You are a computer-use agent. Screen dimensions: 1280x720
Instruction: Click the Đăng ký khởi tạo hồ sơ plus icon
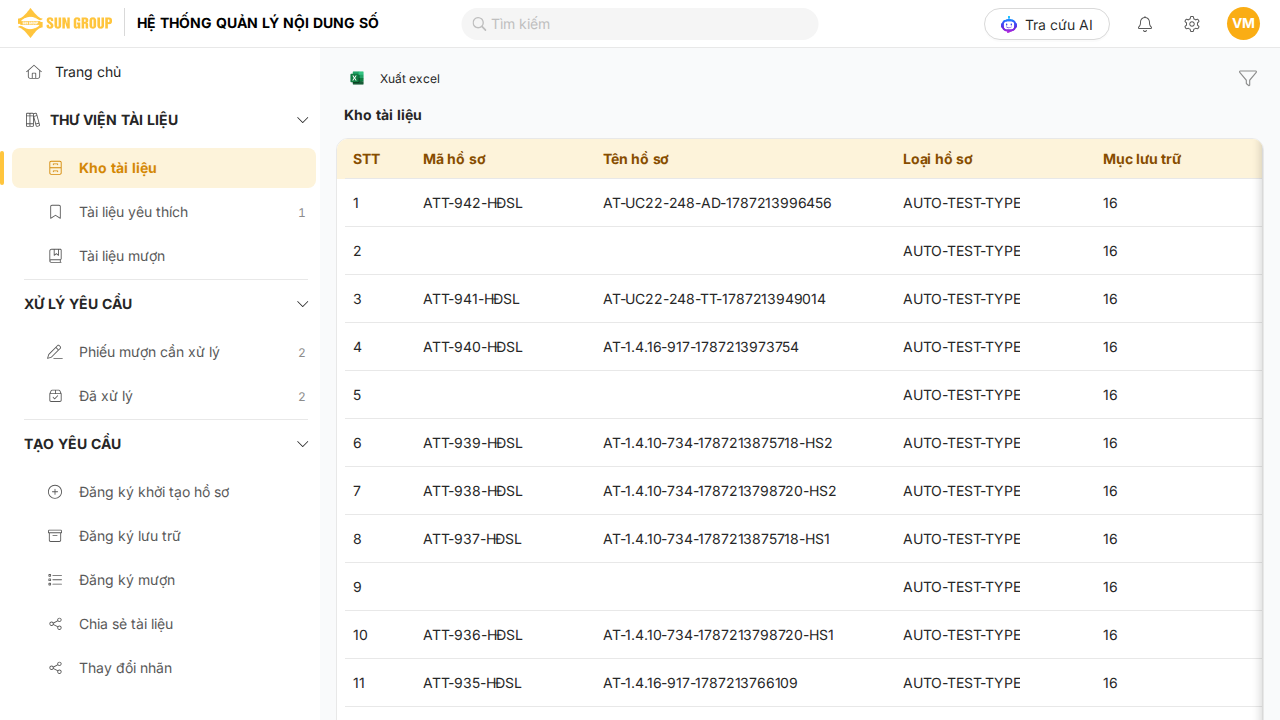[55, 492]
